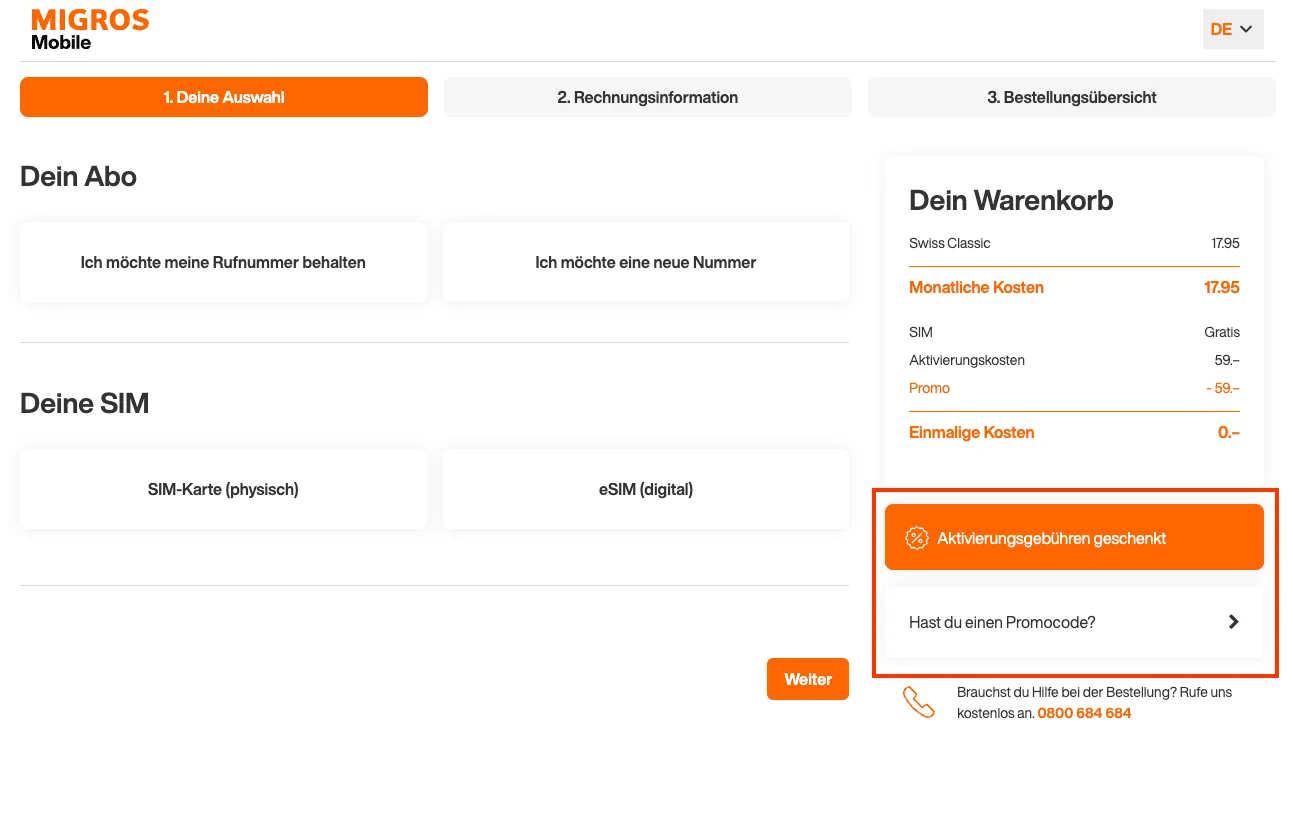Choose Ich möchte eine neue Nummer
This screenshot has width=1293, height=840.
click(646, 262)
